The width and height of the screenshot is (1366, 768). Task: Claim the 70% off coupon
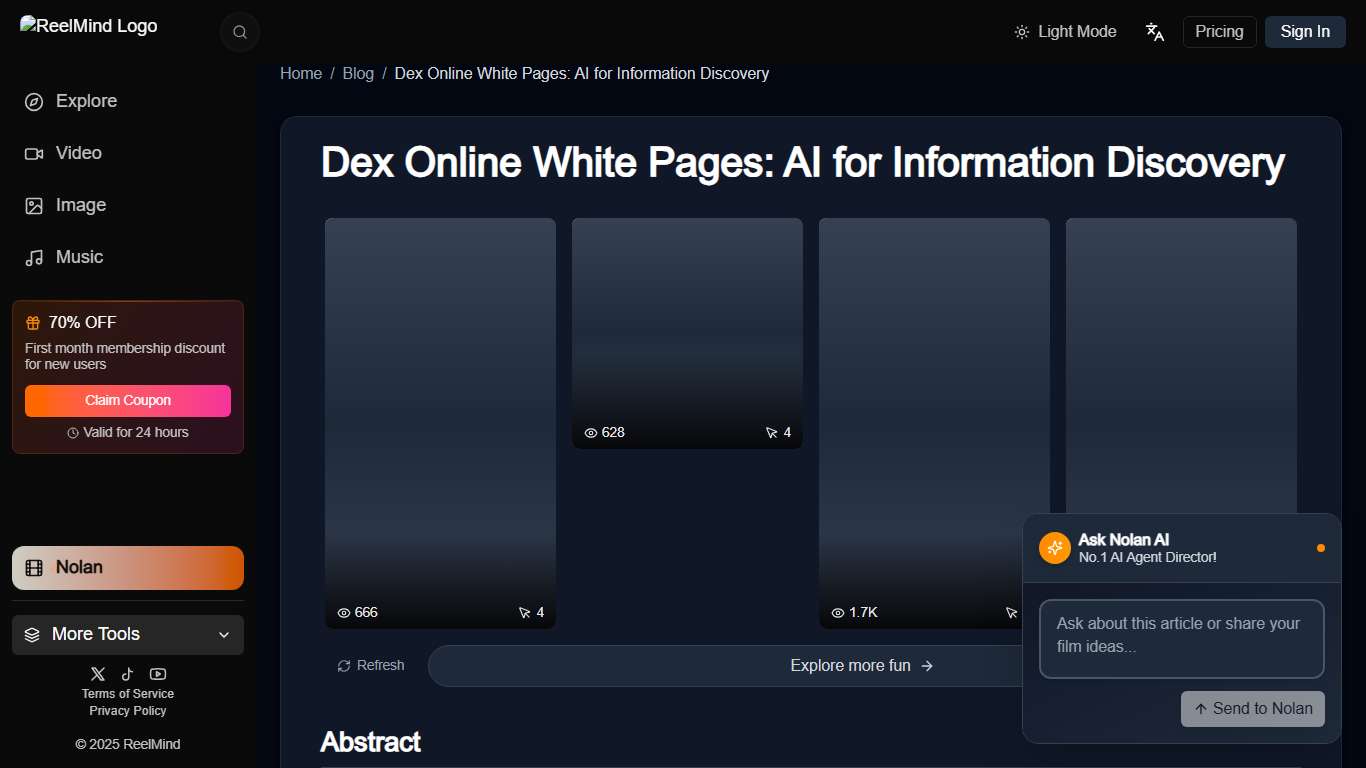click(127, 400)
